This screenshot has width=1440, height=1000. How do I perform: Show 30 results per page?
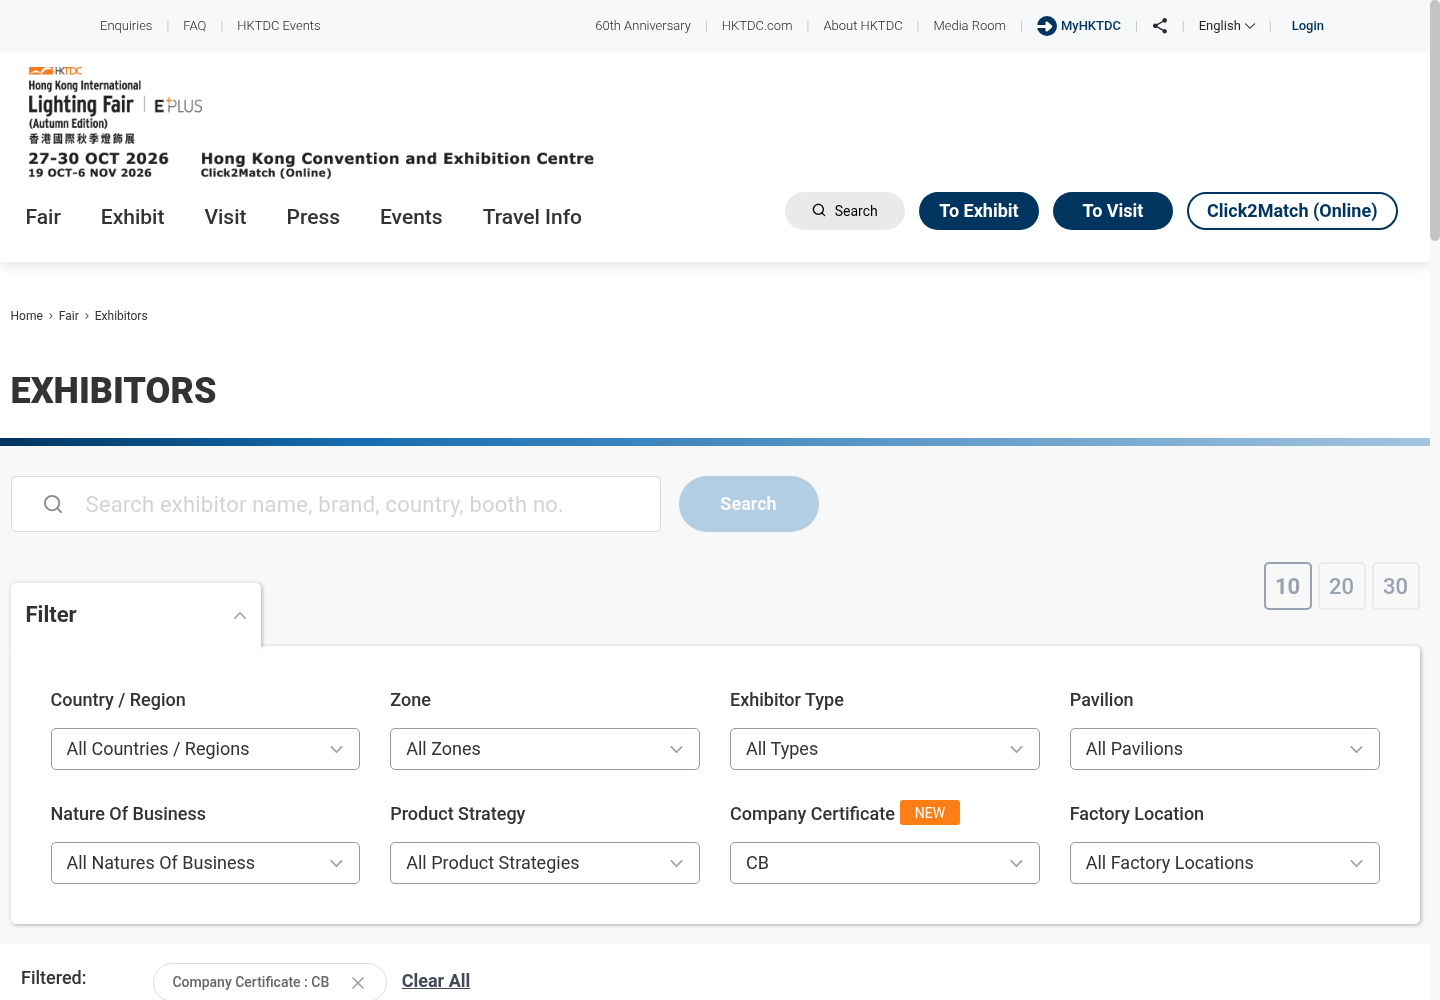[1396, 586]
